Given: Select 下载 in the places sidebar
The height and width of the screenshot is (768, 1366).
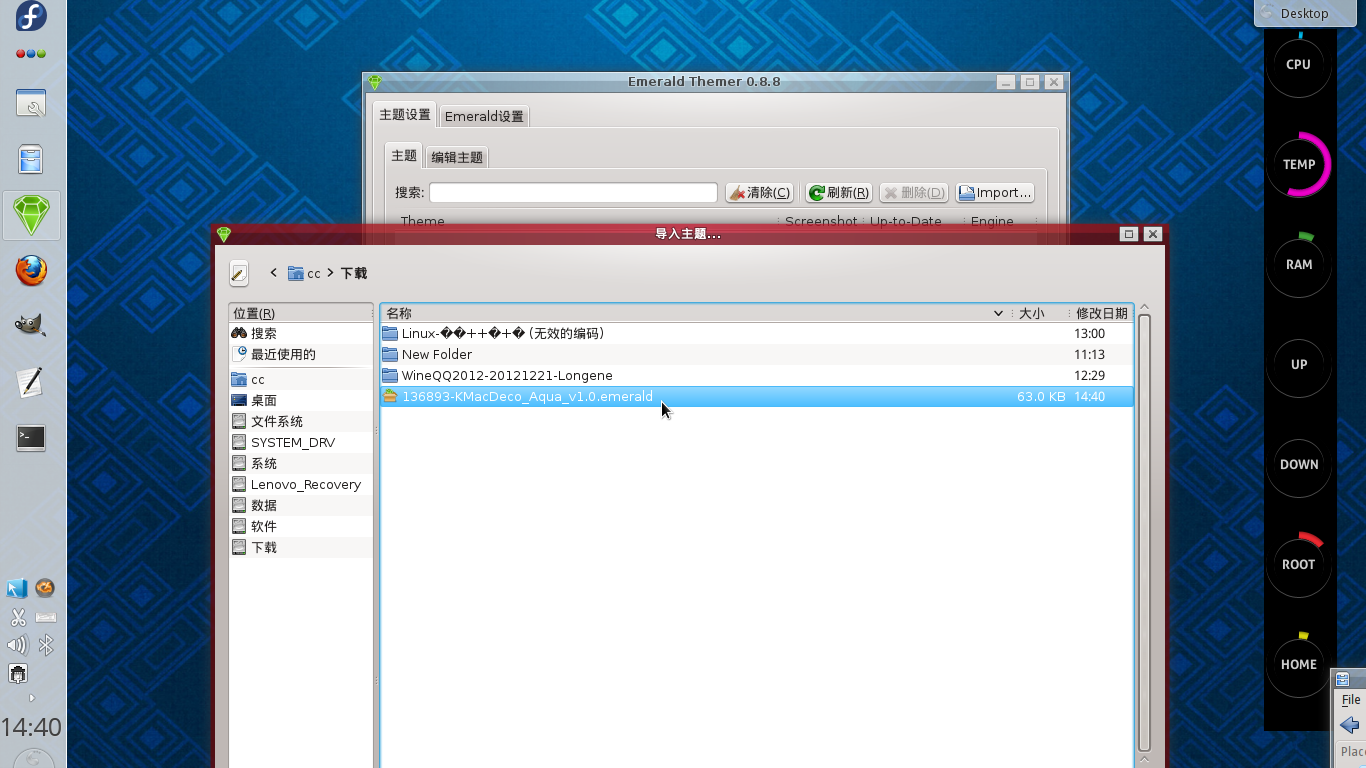Looking at the screenshot, I should (x=301, y=547).
